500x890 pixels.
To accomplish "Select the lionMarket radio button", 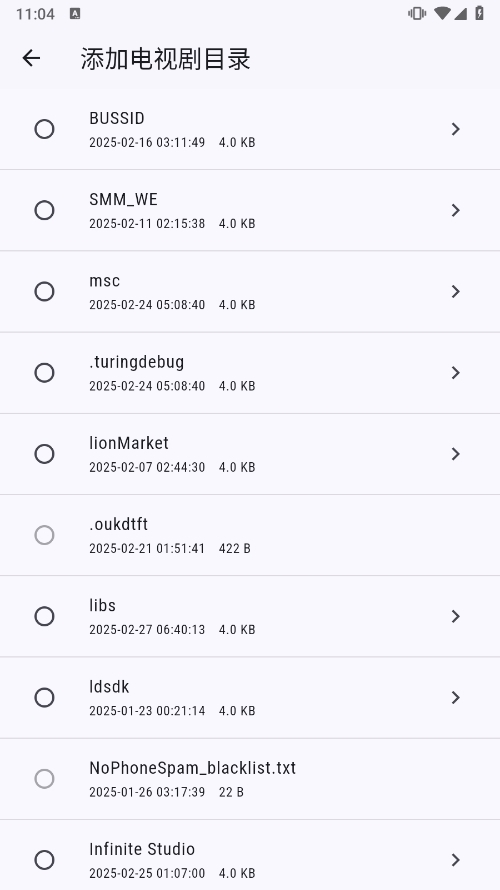I will click(x=44, y=454).
